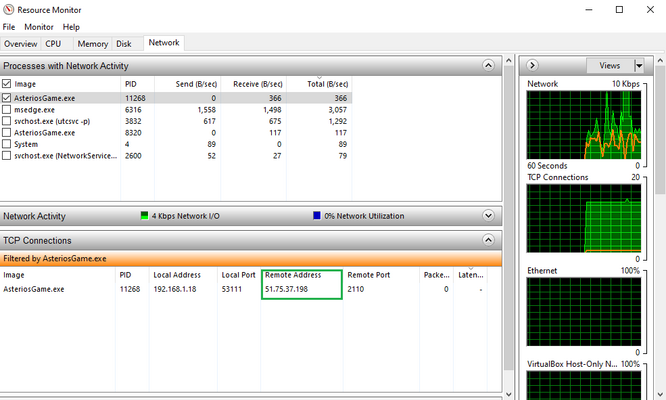Check the svchost.exe (utcsvc -p) checkbox
Screen dimensions: 666x400
coord(6,121)
